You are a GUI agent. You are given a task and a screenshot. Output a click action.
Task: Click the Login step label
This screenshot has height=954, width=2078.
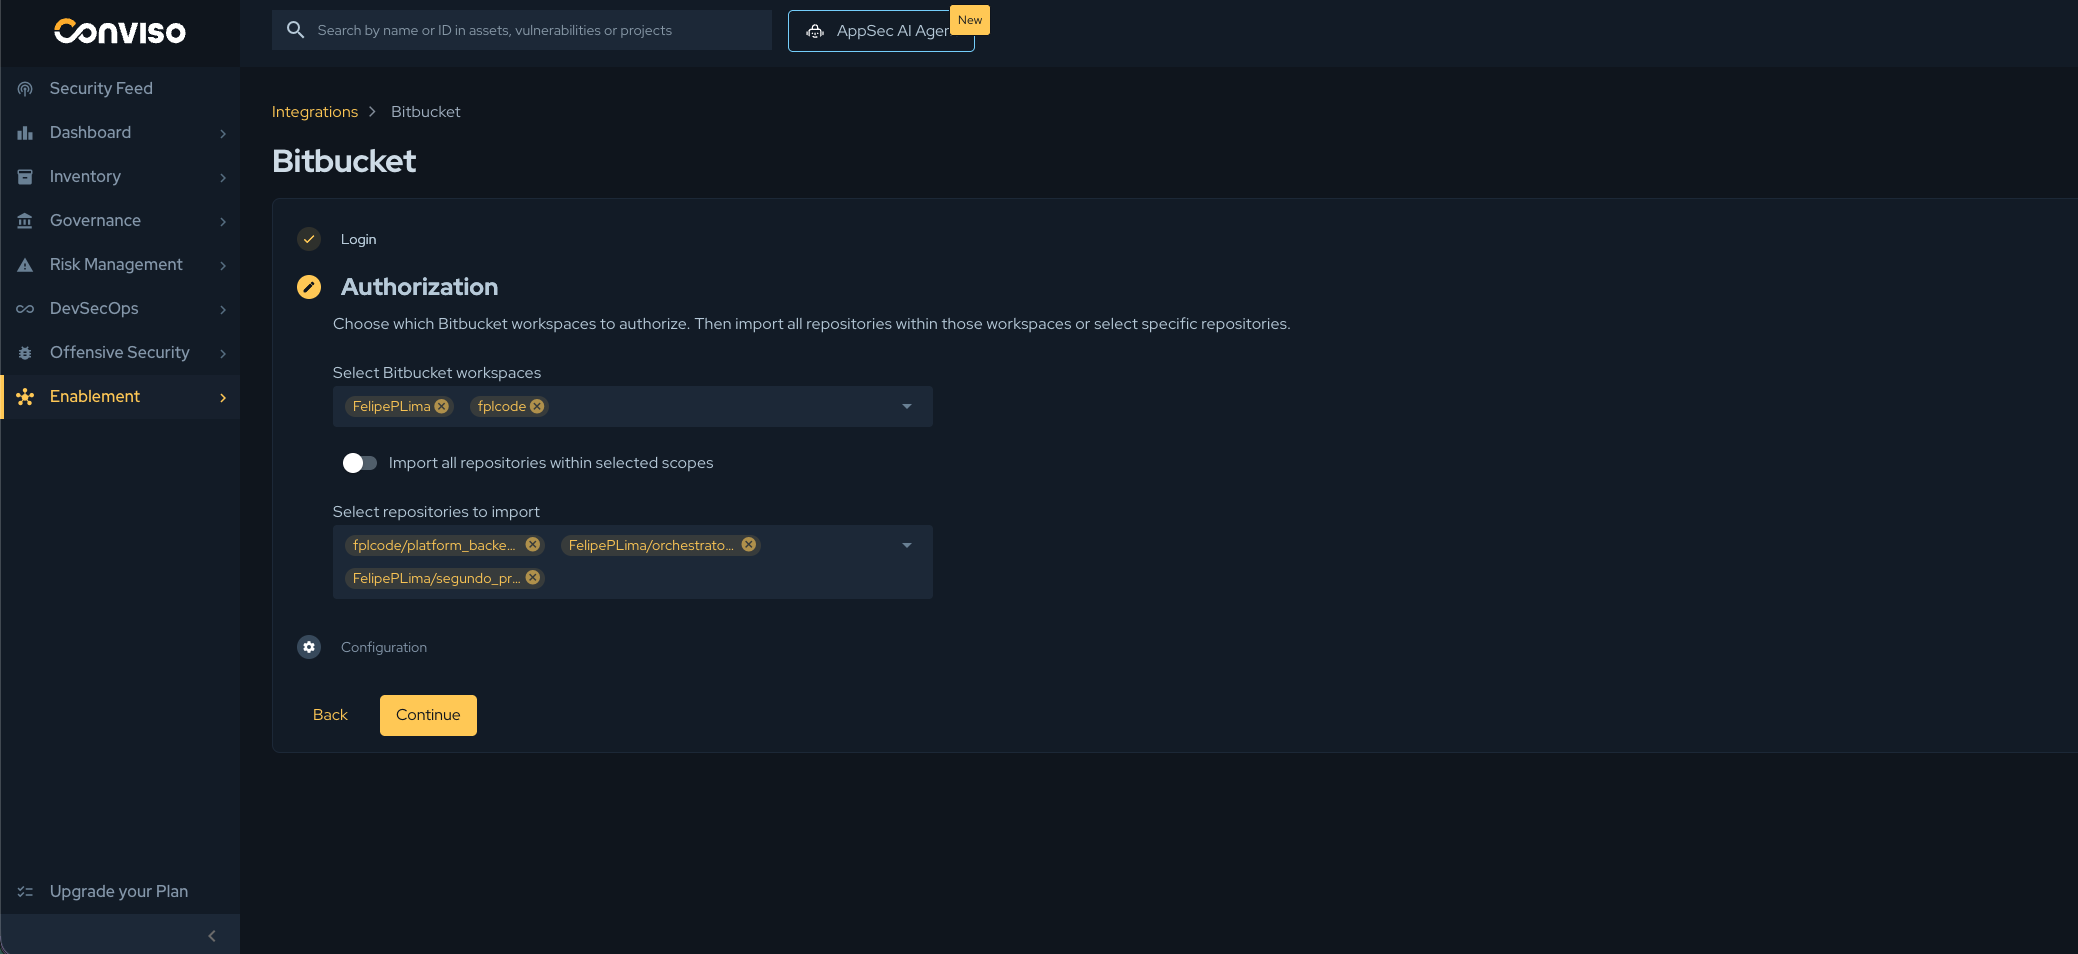(358, 239)
